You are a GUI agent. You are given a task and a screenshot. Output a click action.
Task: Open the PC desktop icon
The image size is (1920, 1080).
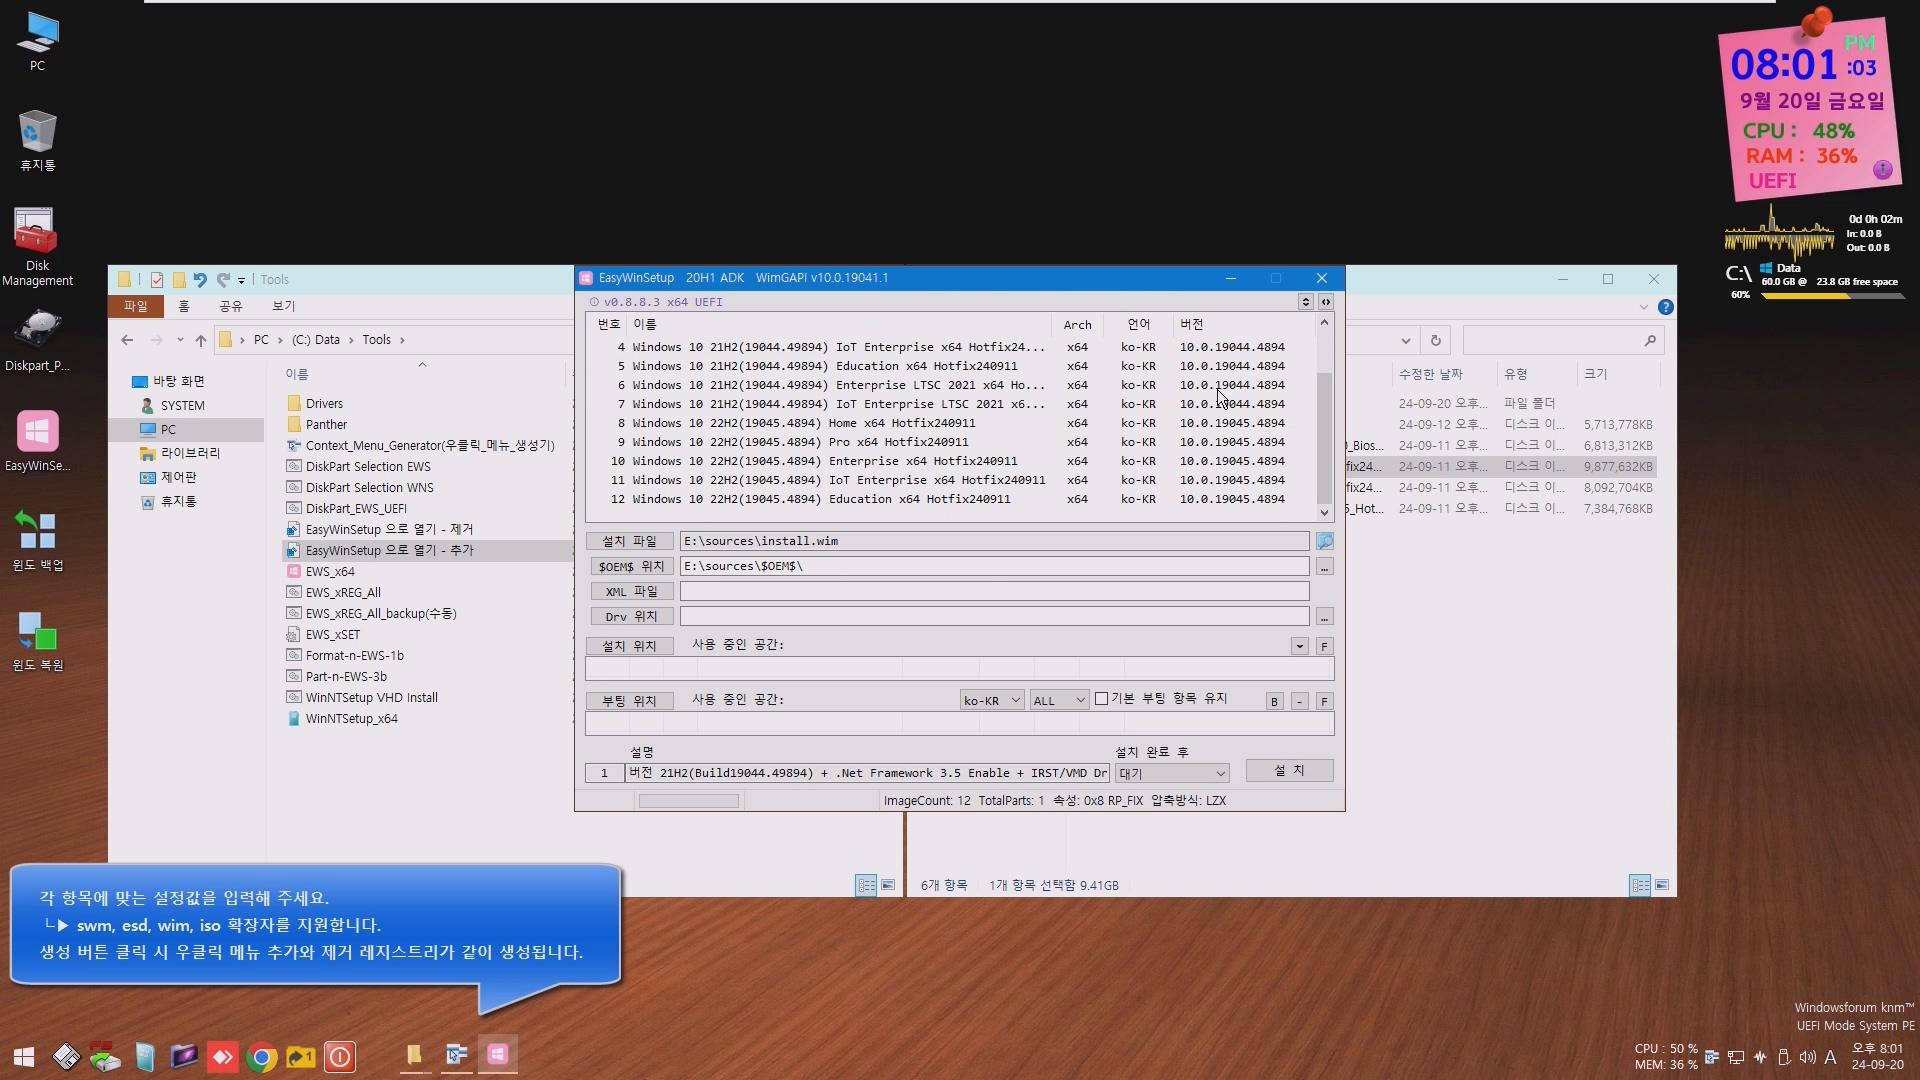37,42
